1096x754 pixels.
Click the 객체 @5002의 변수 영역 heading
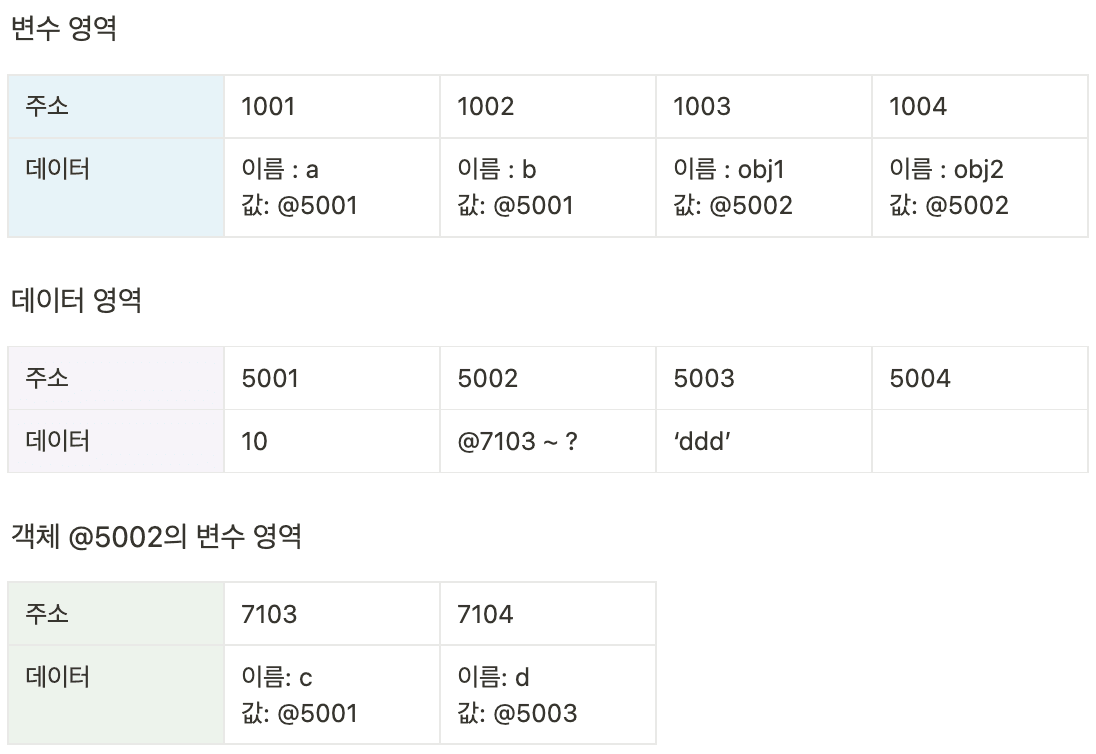click(x=157, y=537)
